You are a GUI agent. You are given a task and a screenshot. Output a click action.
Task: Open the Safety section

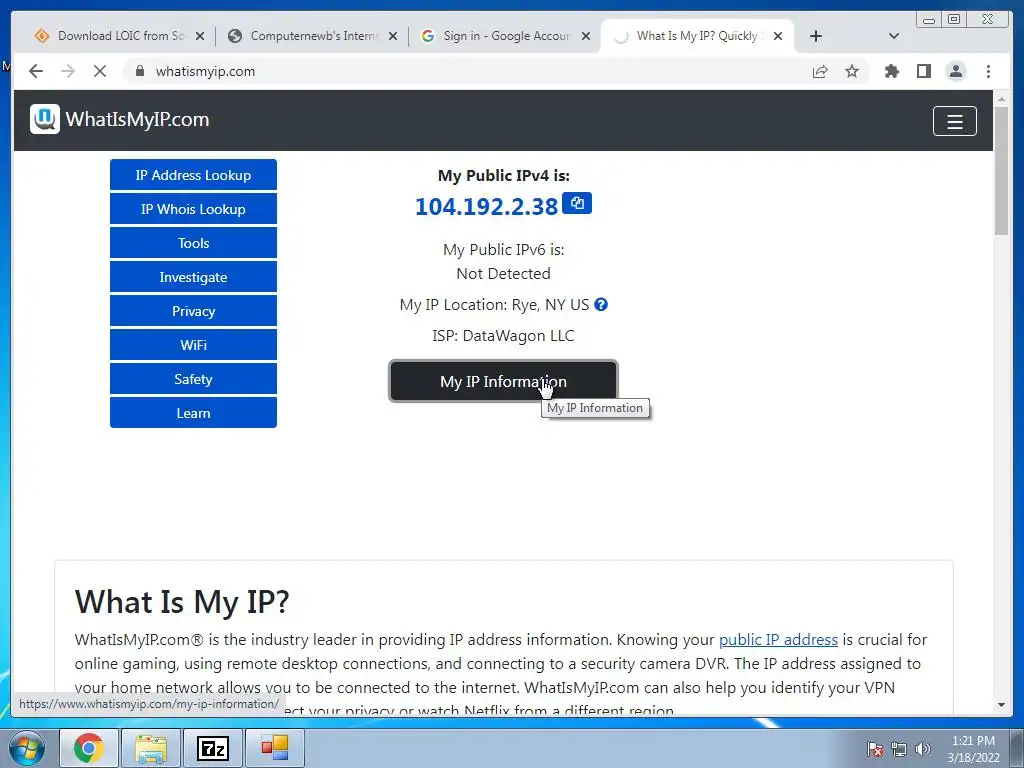[193, 379]
